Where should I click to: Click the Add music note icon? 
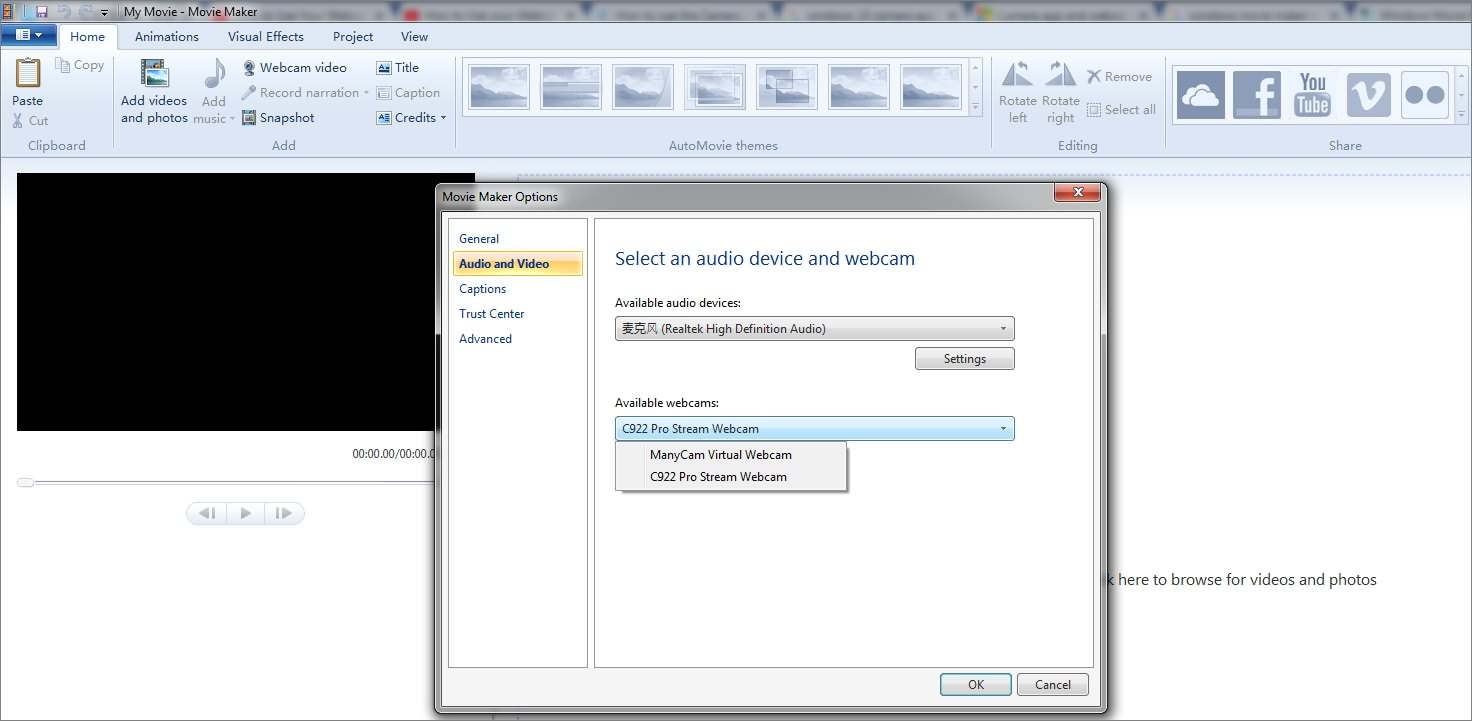coord(214,75)
